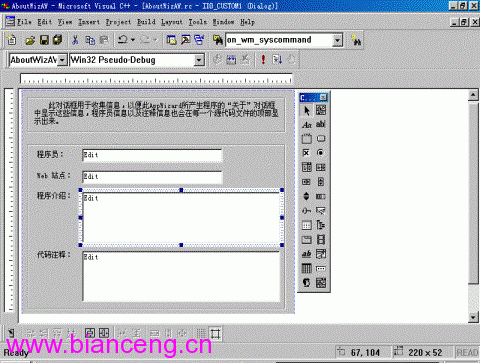Pick the Vertical Scroll Bar control tool

click(321, 182)
